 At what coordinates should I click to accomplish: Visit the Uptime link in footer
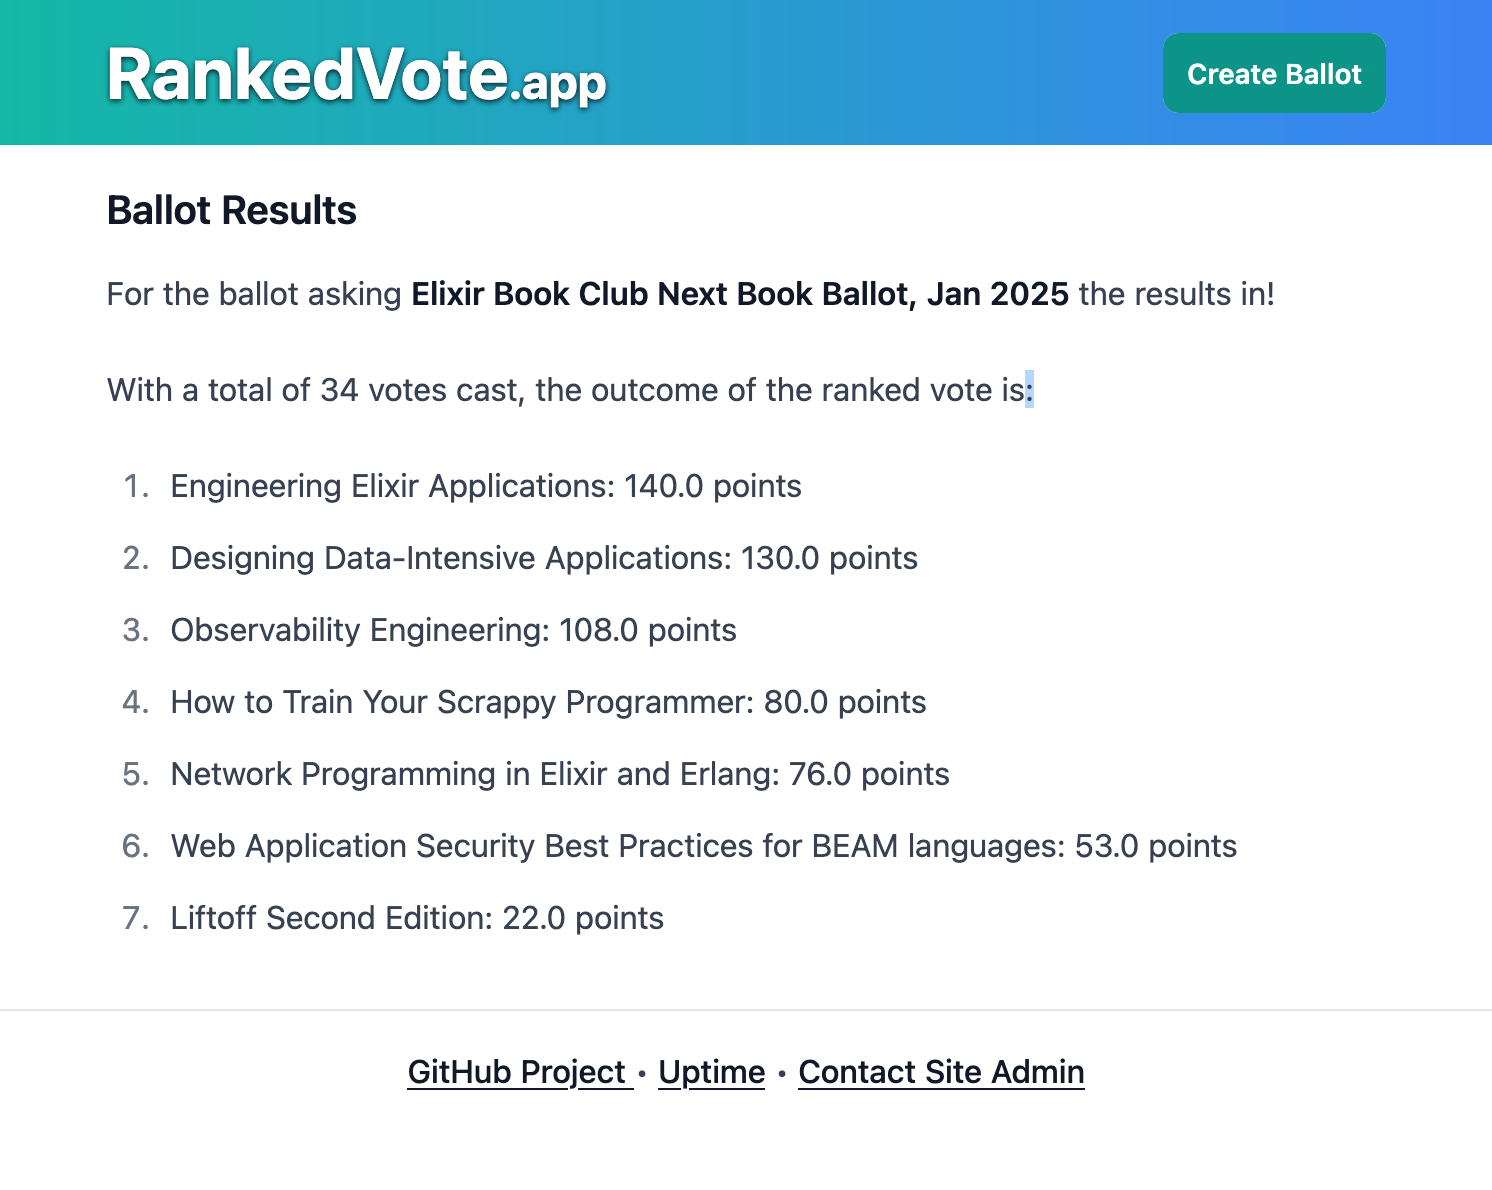click(x=712, y=1072)
